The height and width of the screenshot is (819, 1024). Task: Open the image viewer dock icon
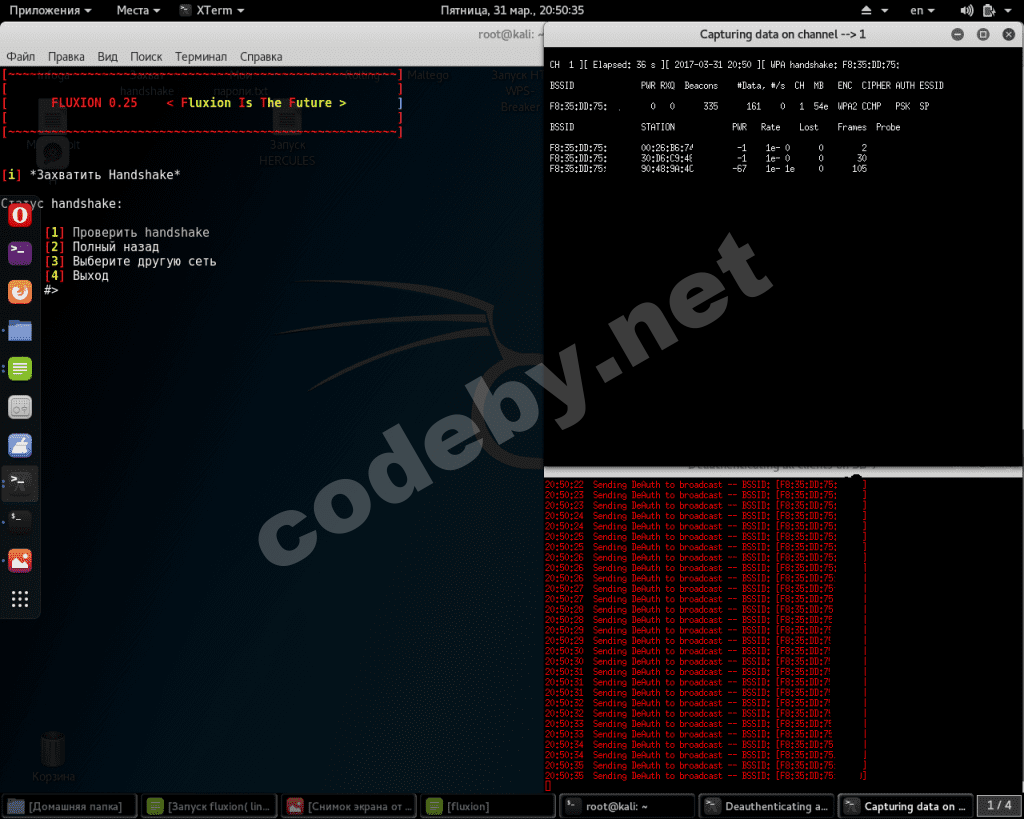[x=20, y=560]
